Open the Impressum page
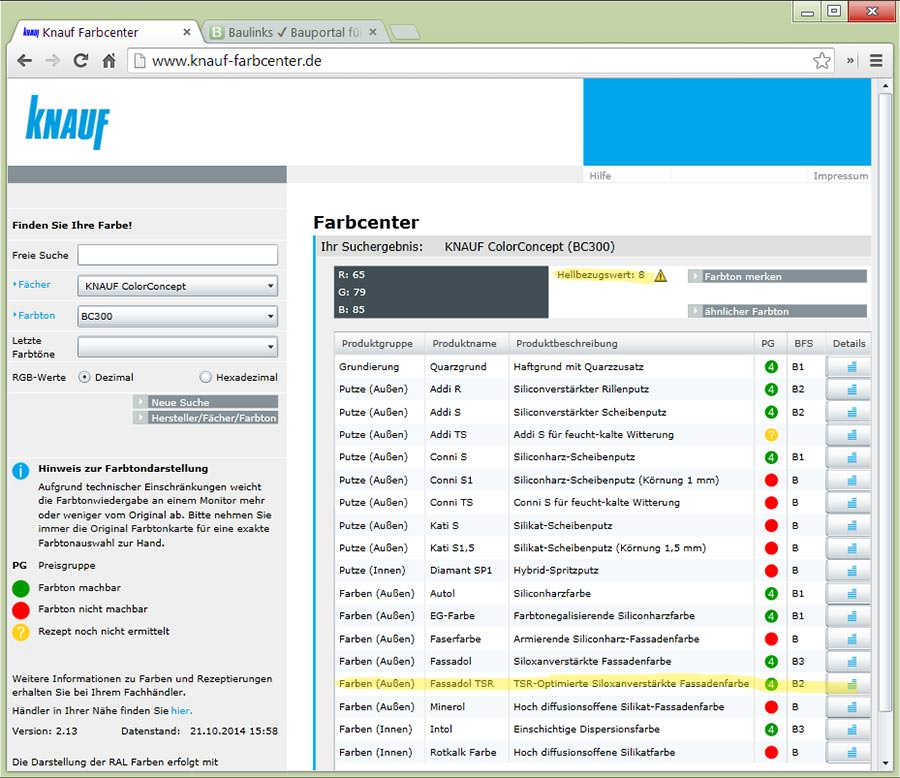The height and width of the screenshot is (778, 900). pyautogui.click(x=840, y=176)
